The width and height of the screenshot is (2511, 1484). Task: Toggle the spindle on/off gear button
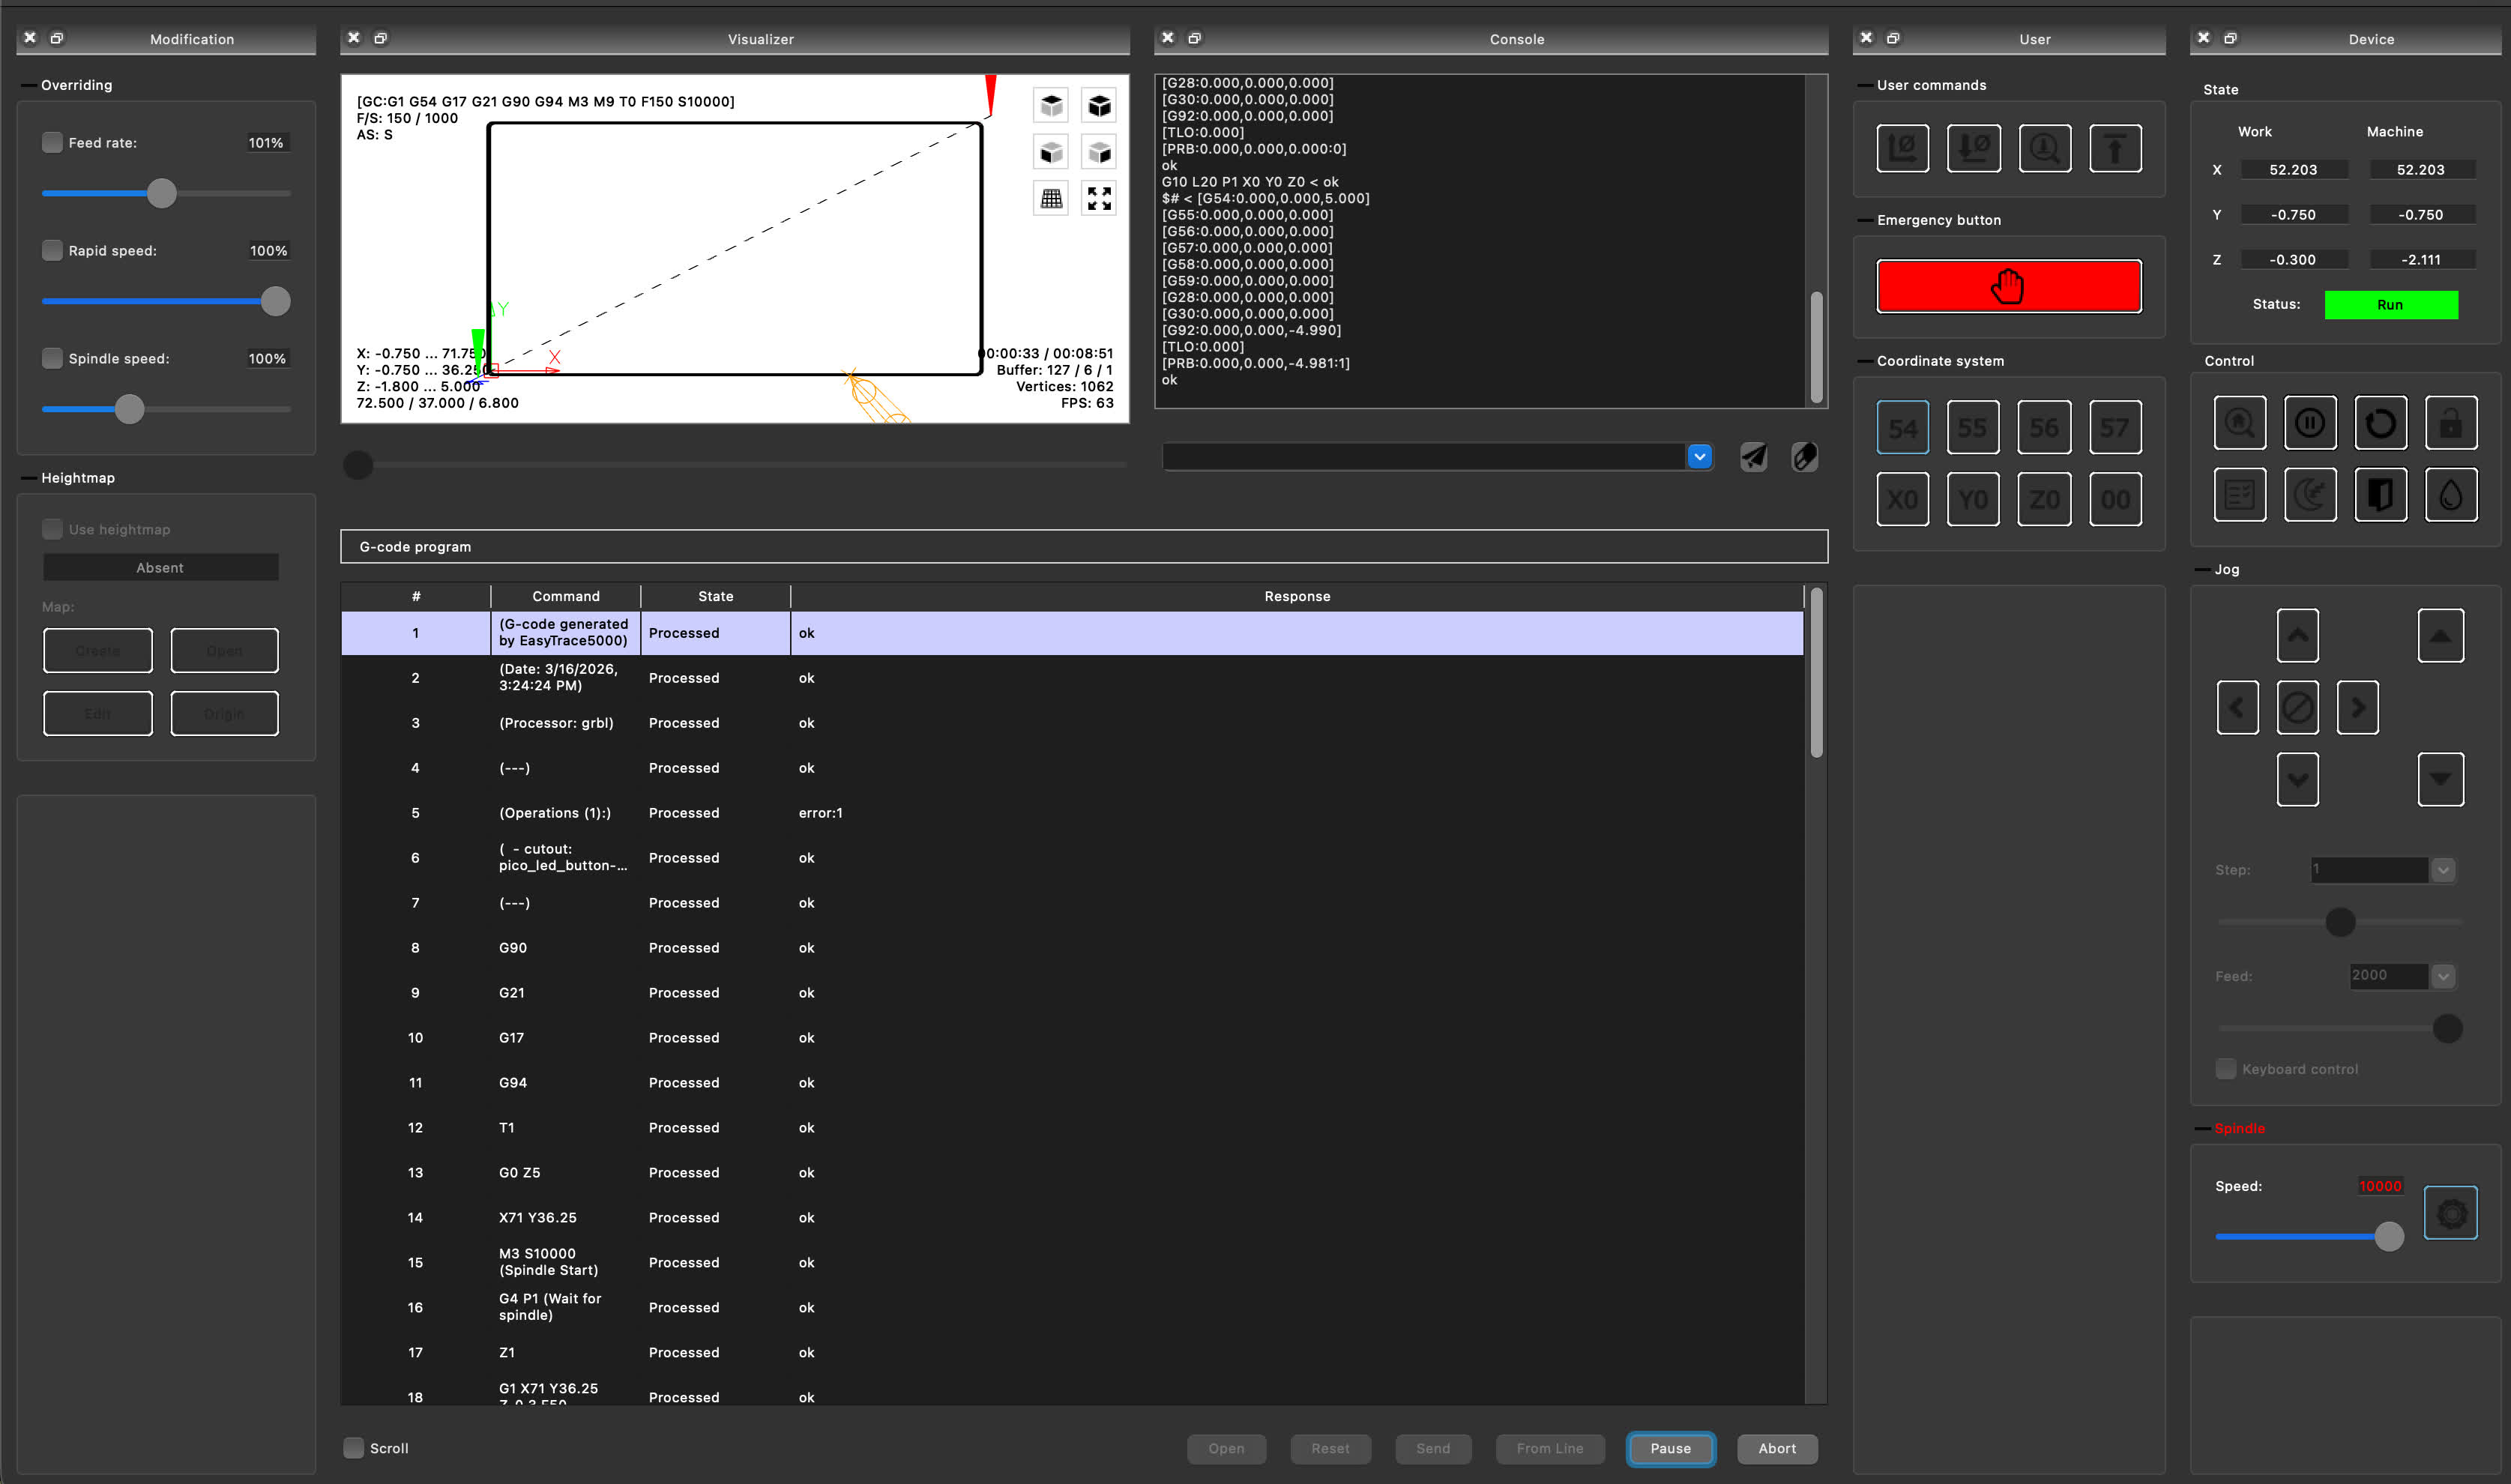(x=2451, y=1213)
